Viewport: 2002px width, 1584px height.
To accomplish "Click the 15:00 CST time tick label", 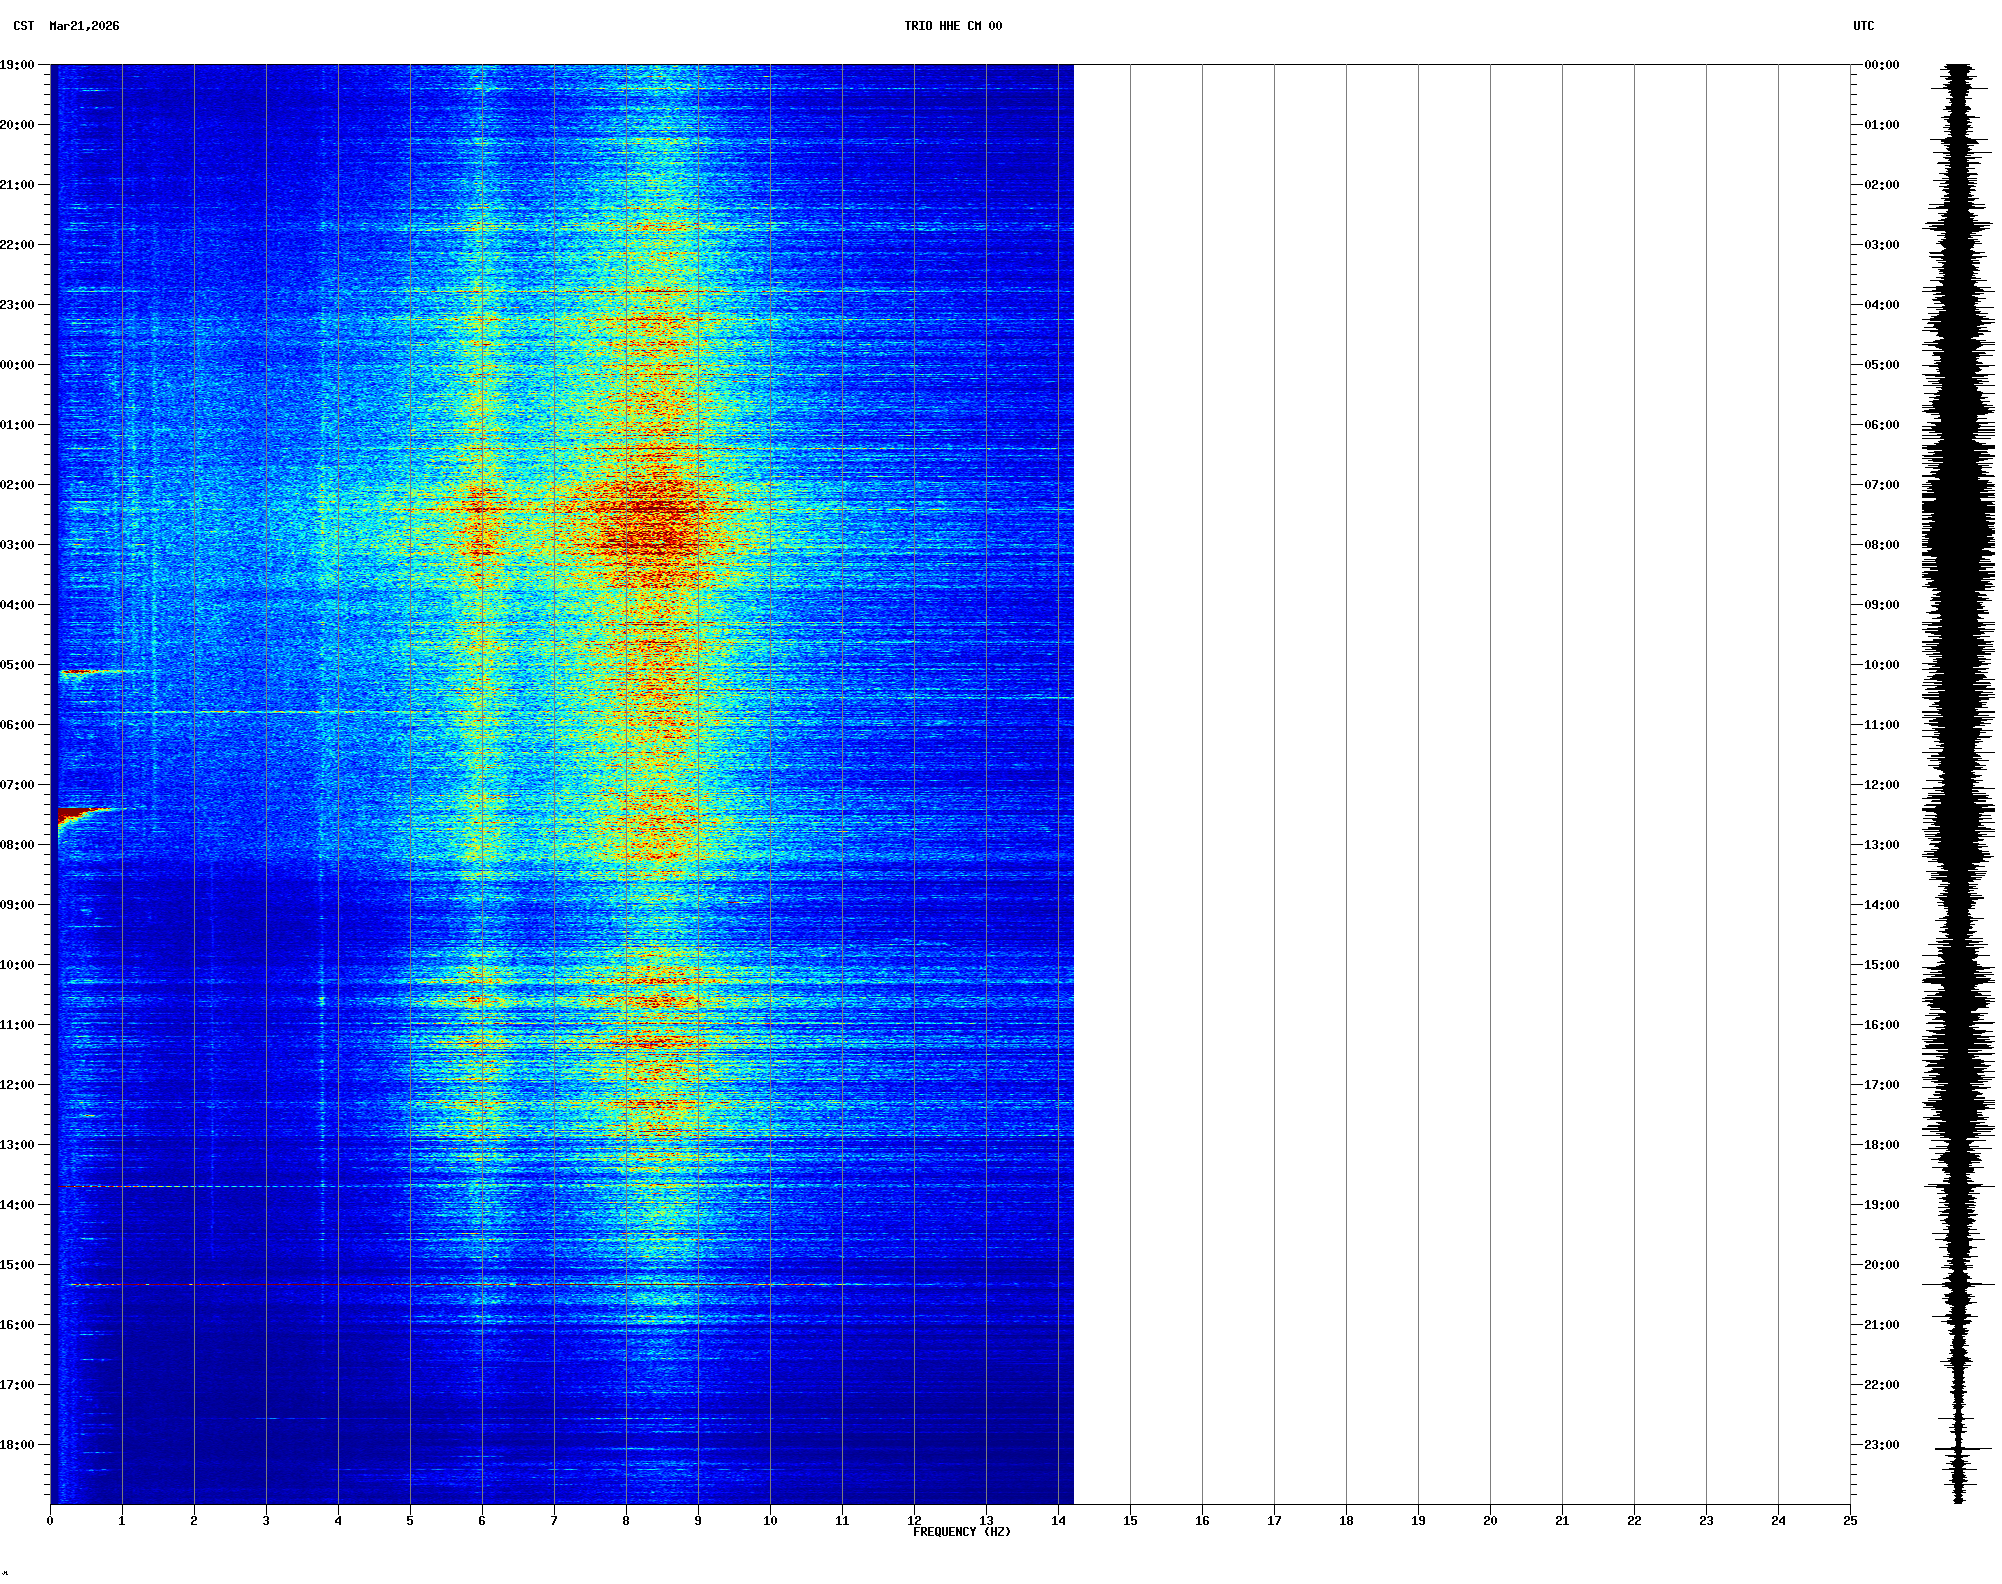I will 17,1265.
